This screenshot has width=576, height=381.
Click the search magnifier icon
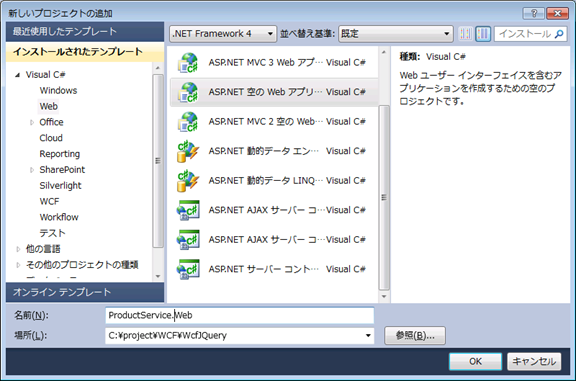pyautogui.click(x=559, y=34)
